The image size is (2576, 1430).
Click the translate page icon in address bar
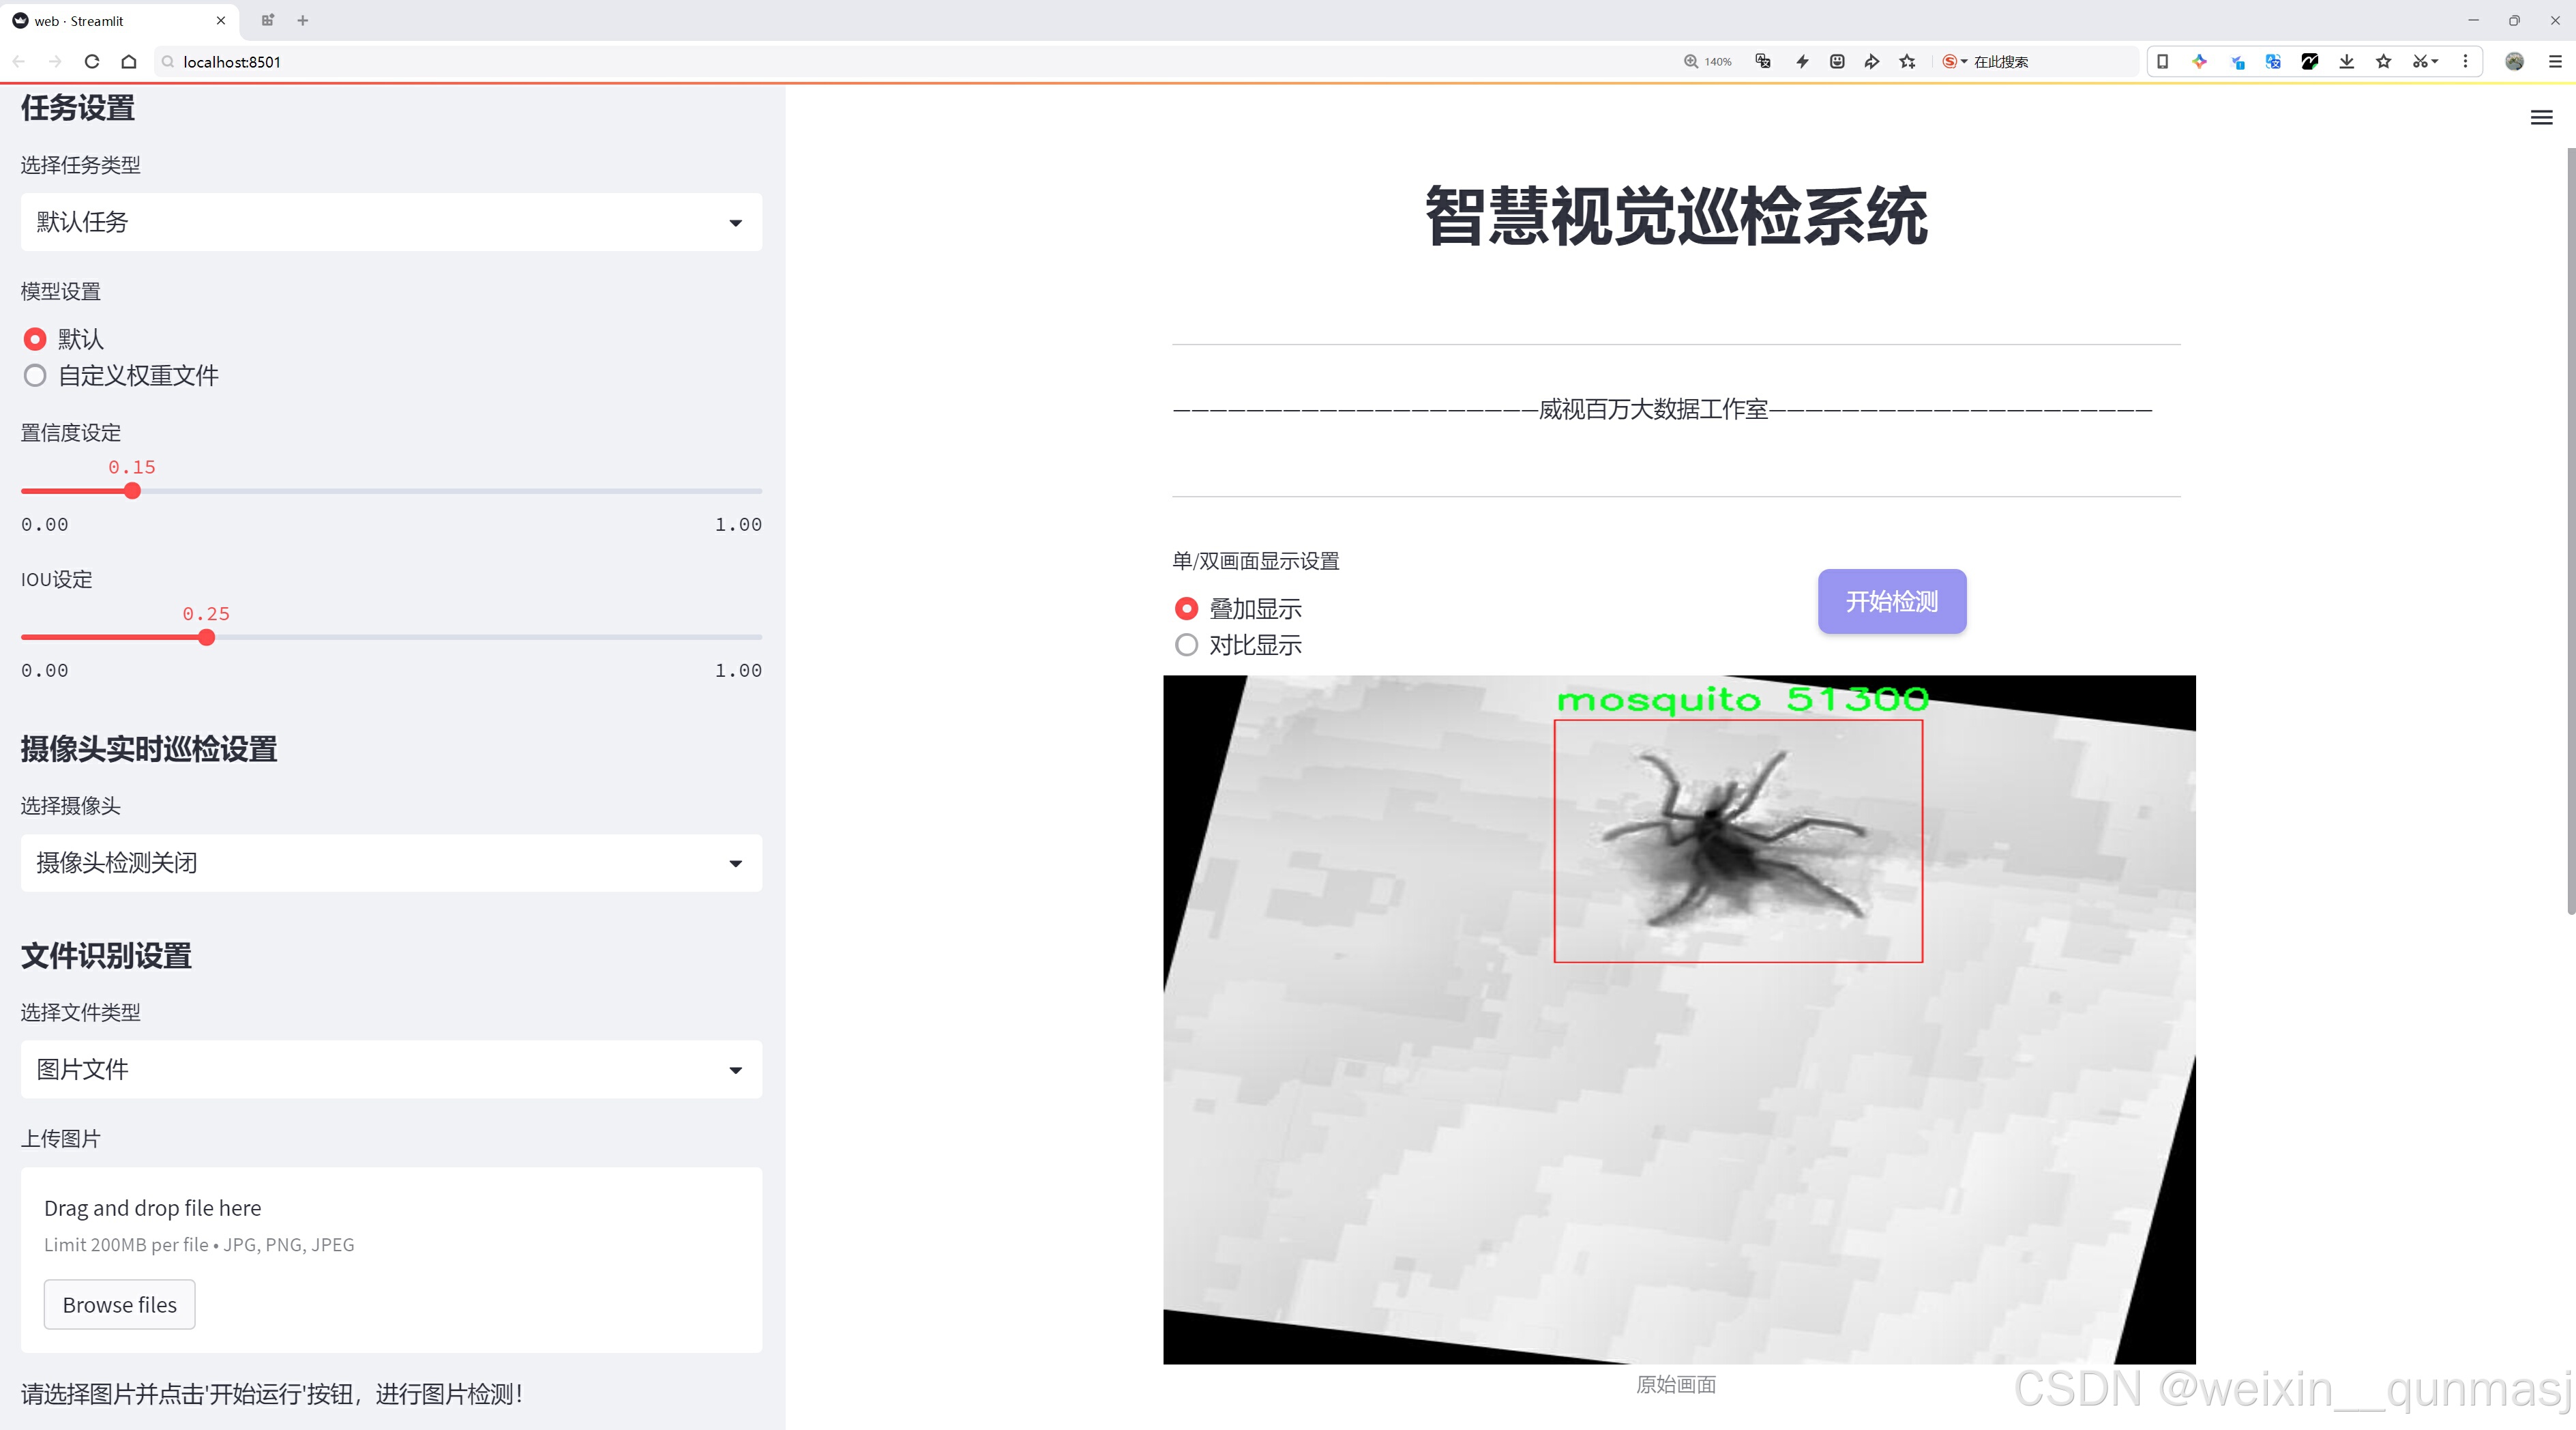pos(1763,62)
